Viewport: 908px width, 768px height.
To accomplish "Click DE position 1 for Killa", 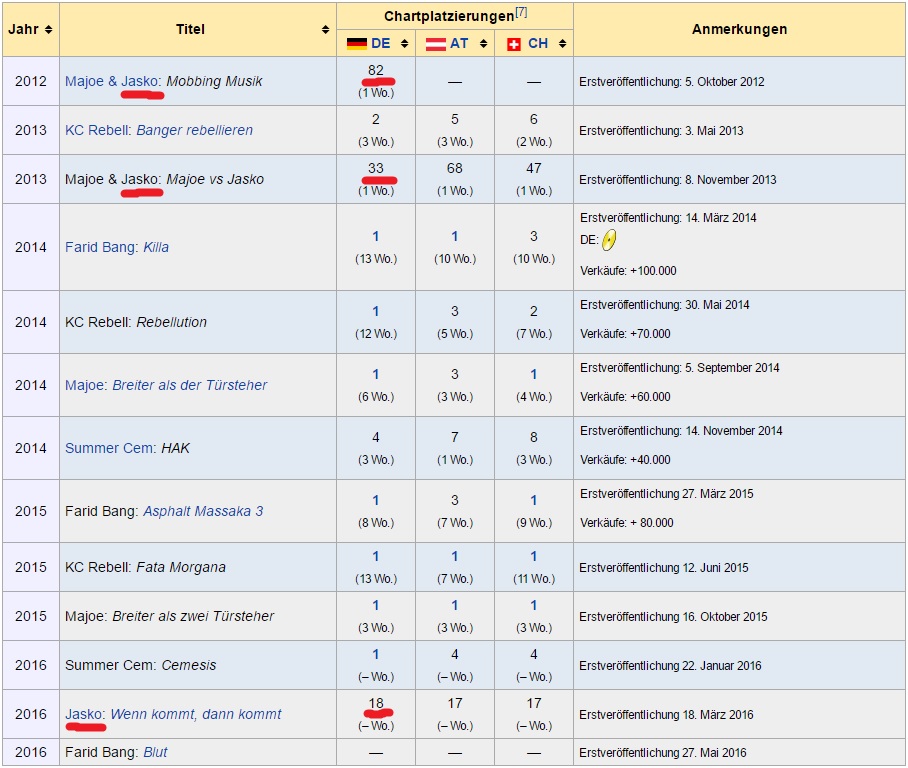I will point(376,236).
